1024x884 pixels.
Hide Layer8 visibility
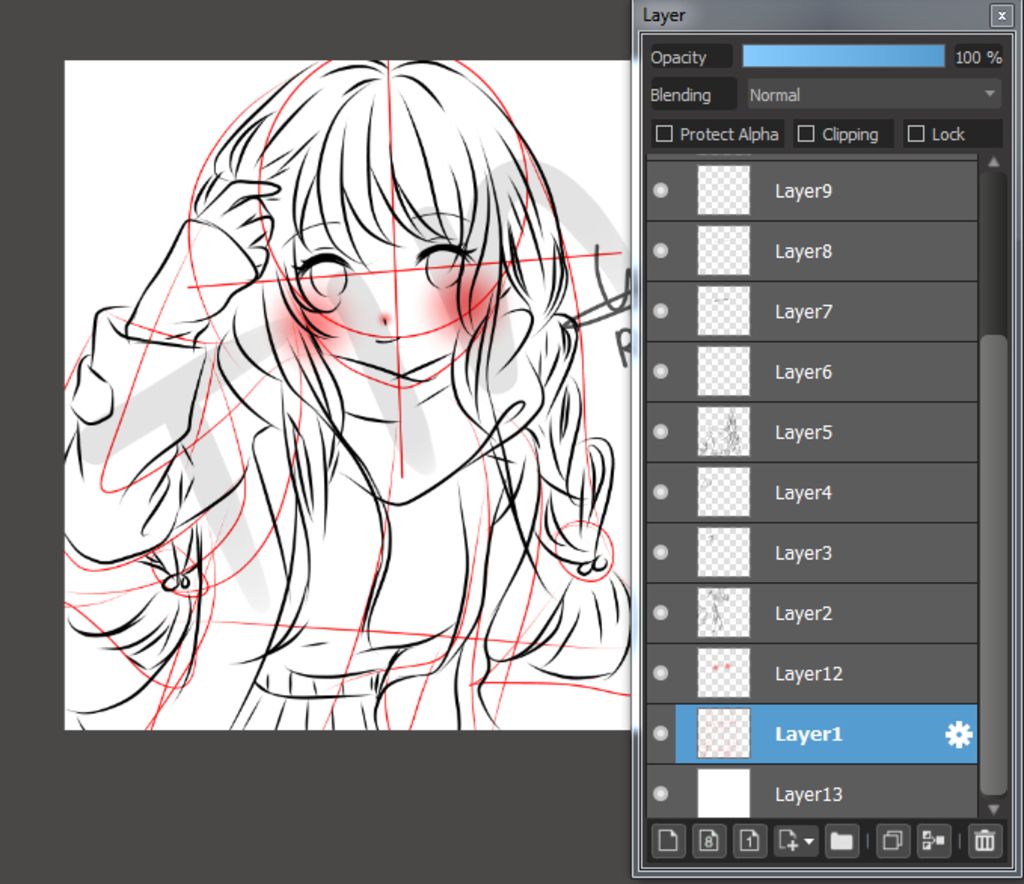pos(661,251)
